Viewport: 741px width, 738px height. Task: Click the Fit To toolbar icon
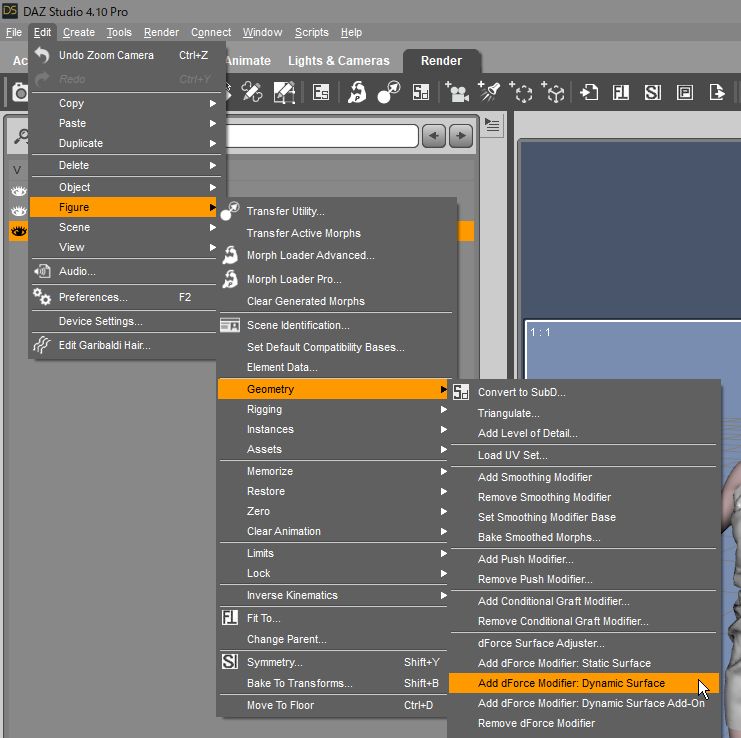pos(620,92)
